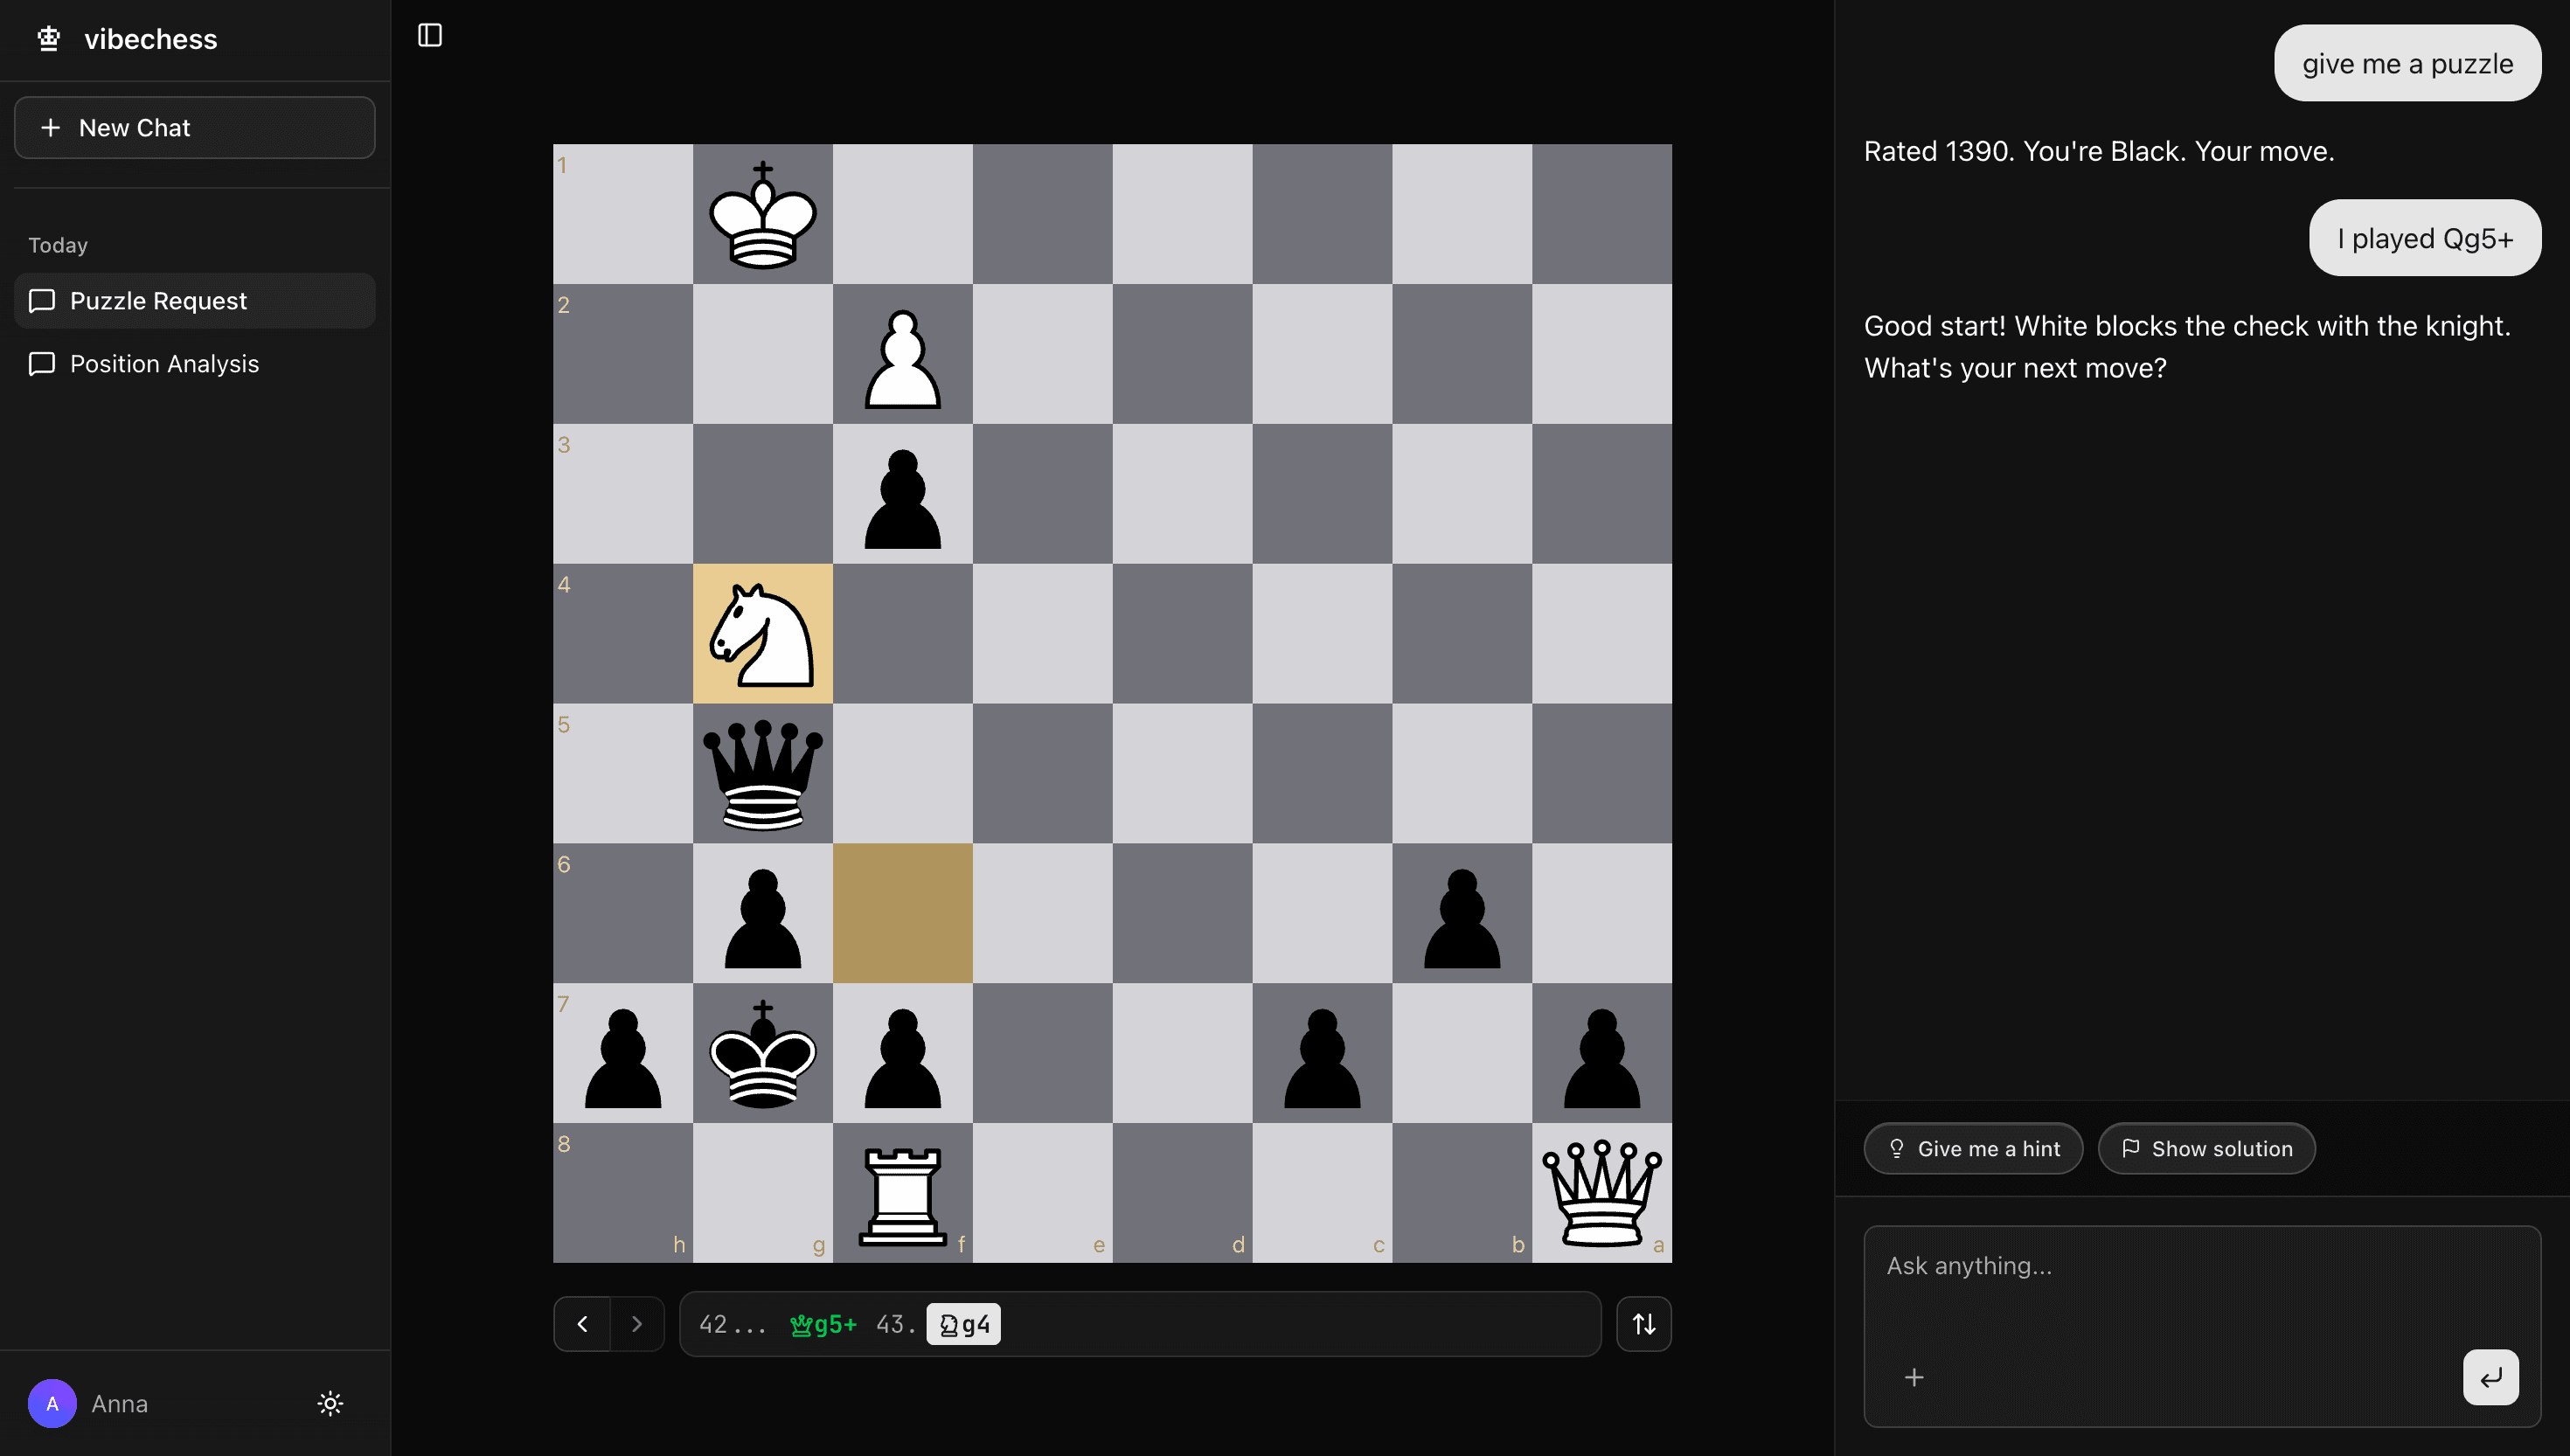2570x1456 pixels.
Task: Select the Ng4 move in move list
Action: pos(963,1324)
